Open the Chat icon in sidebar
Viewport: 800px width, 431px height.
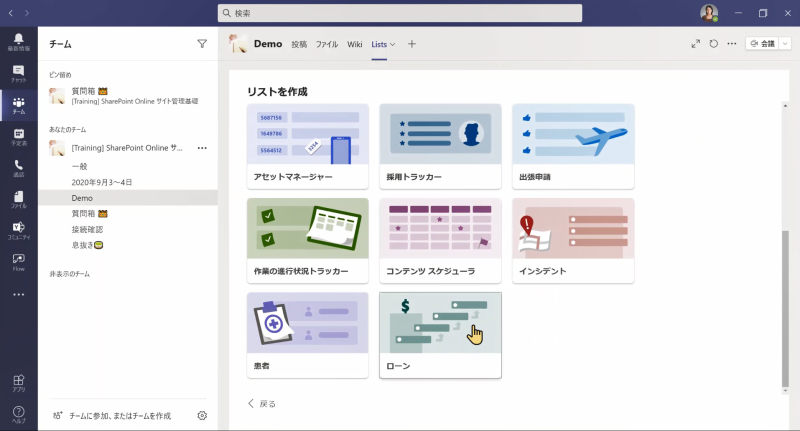pyautogui.click(x=18, y=73)
